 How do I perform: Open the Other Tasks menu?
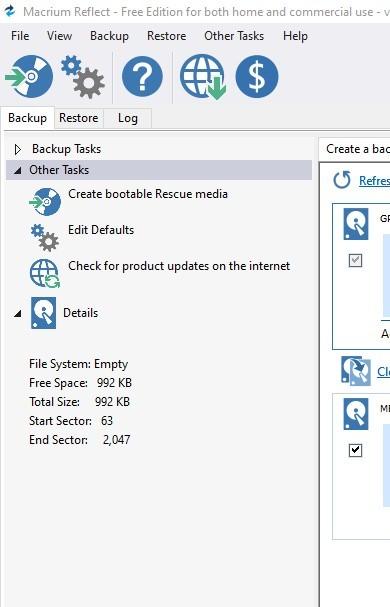pyautogui.click(x=234, y=36)
